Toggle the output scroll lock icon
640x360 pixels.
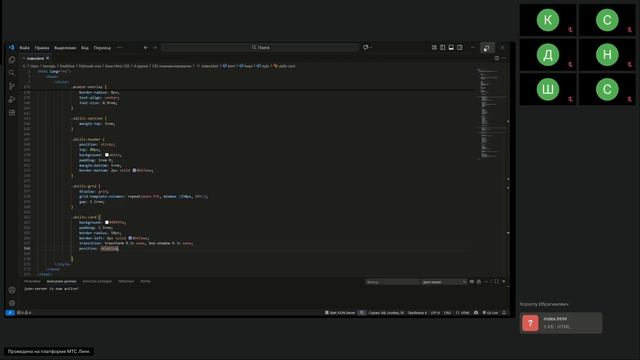point(479,282)
